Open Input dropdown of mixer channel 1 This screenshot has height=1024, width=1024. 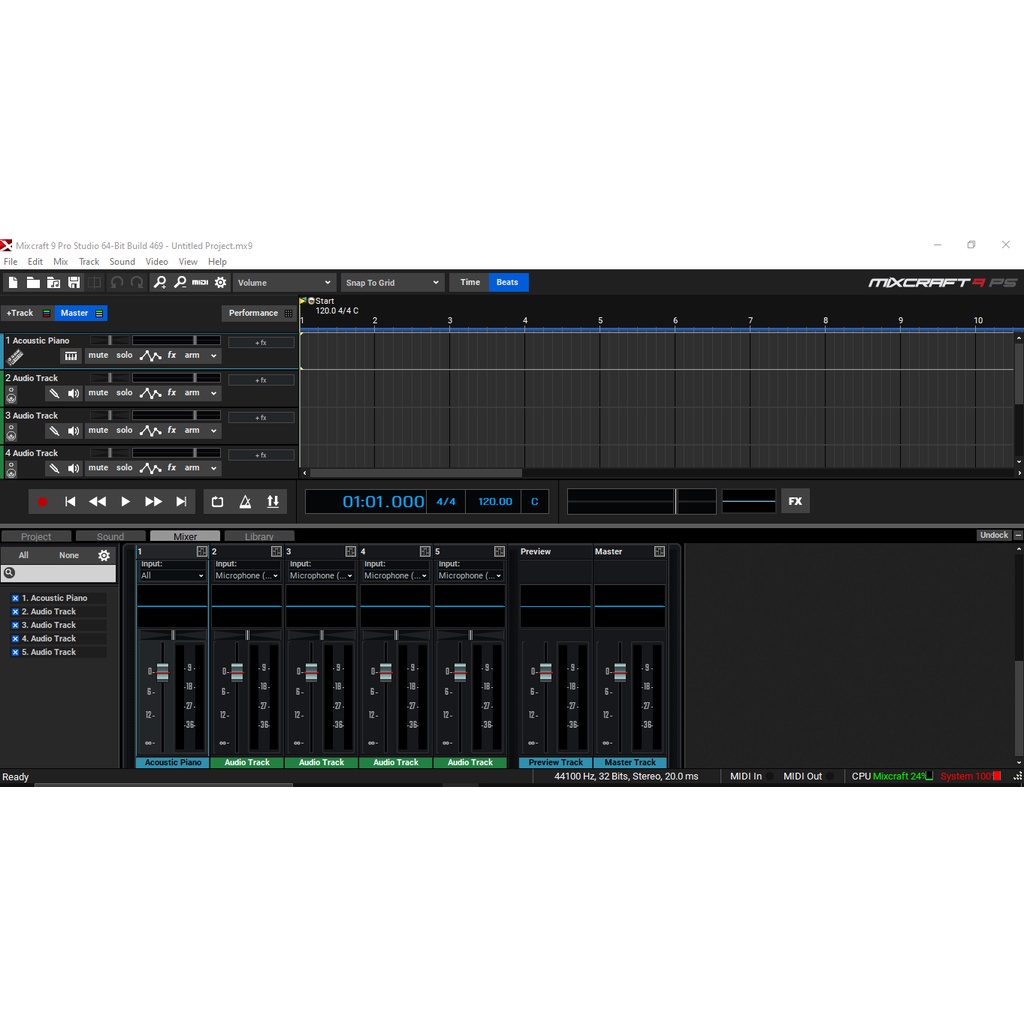(172, 575)
